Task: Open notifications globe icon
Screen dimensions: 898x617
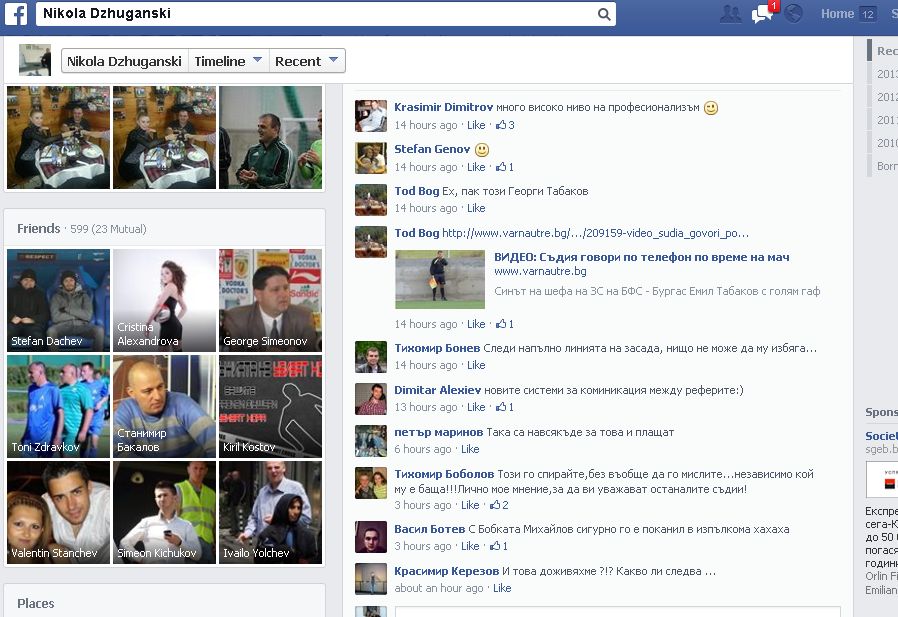Action: pyautogui.click(x=793, y=13)
